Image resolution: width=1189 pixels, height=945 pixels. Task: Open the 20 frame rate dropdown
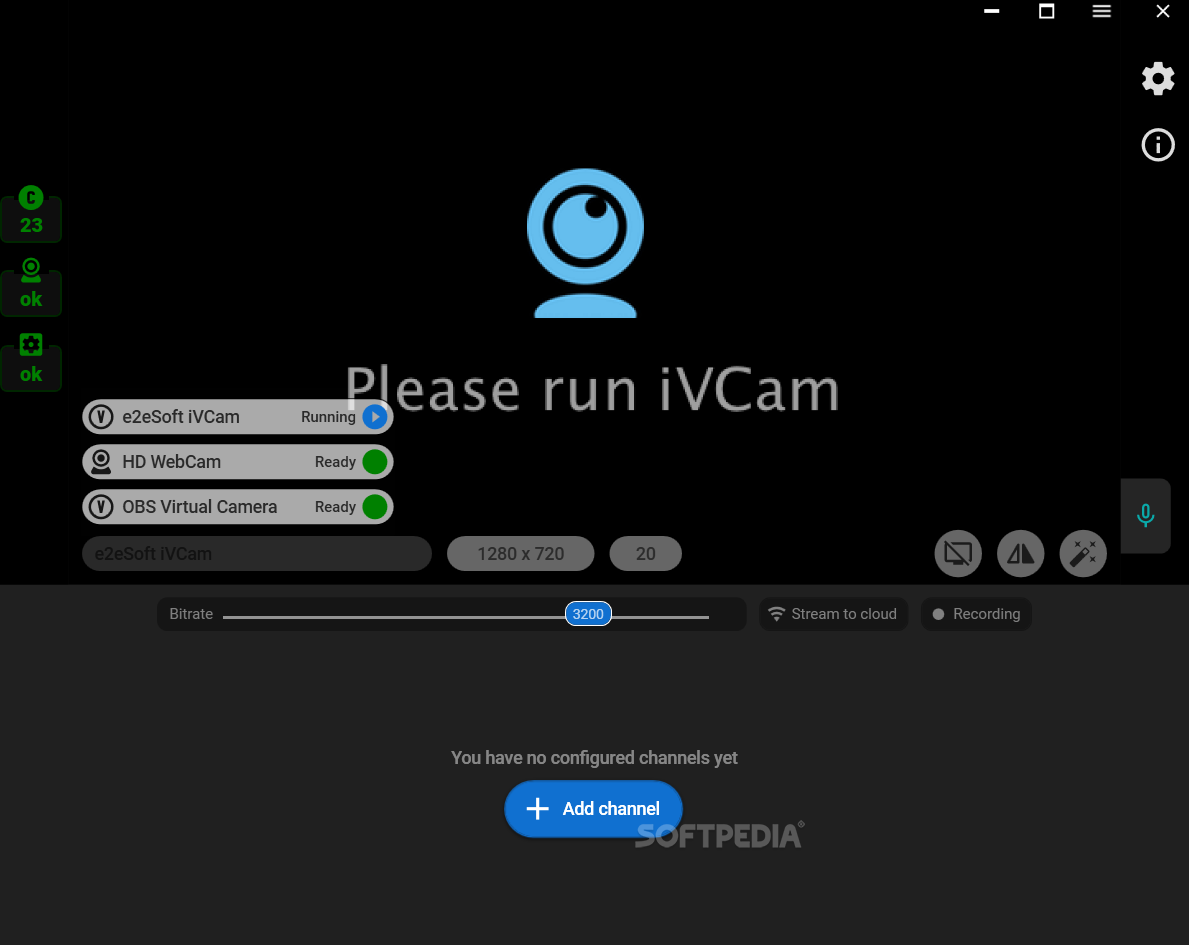pos(645,554)
